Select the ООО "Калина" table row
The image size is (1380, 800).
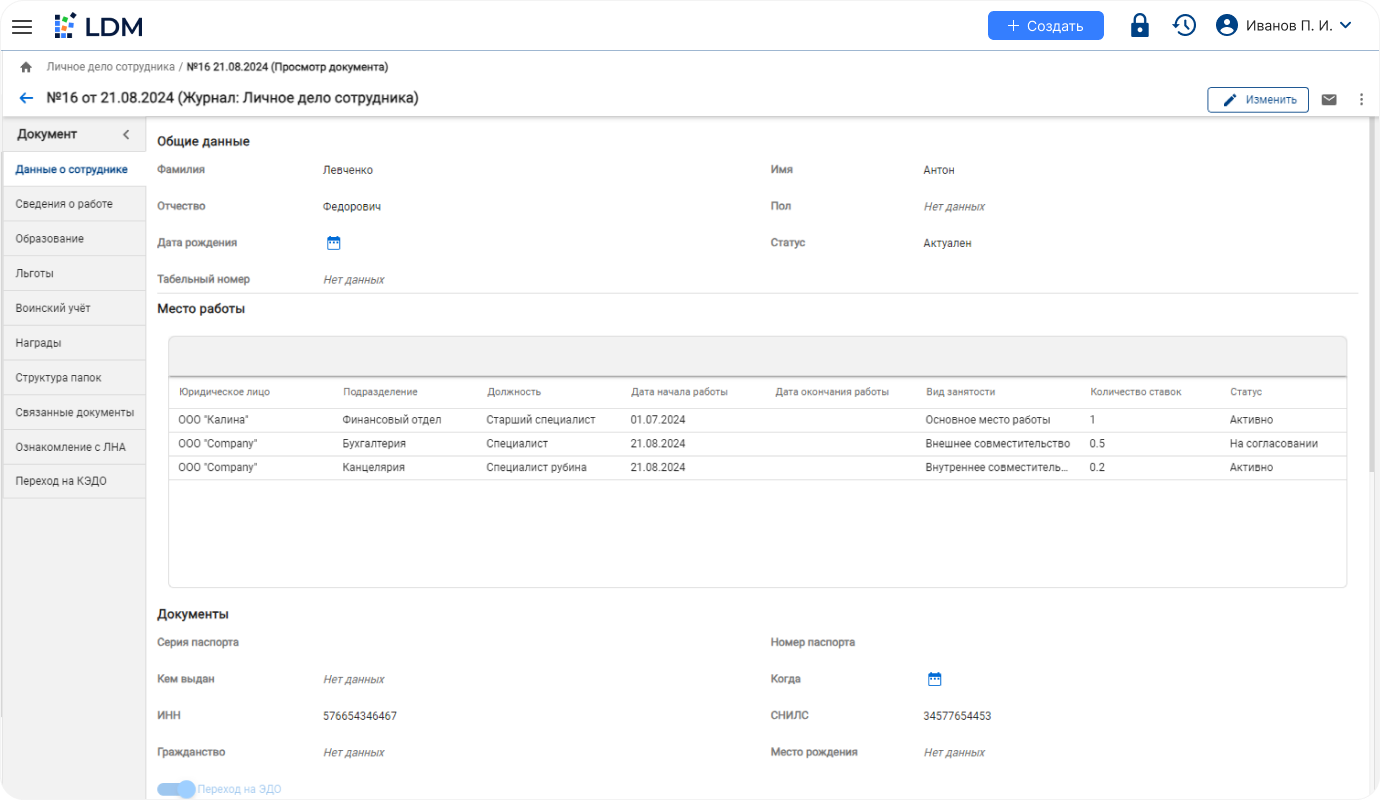pos(757,420)
